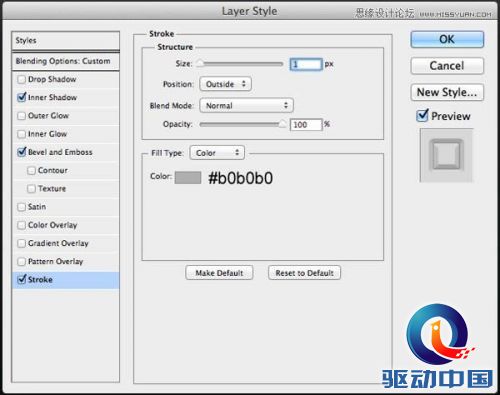Tick the Contour checkbox
500x395 pixels.
[31, 170]
